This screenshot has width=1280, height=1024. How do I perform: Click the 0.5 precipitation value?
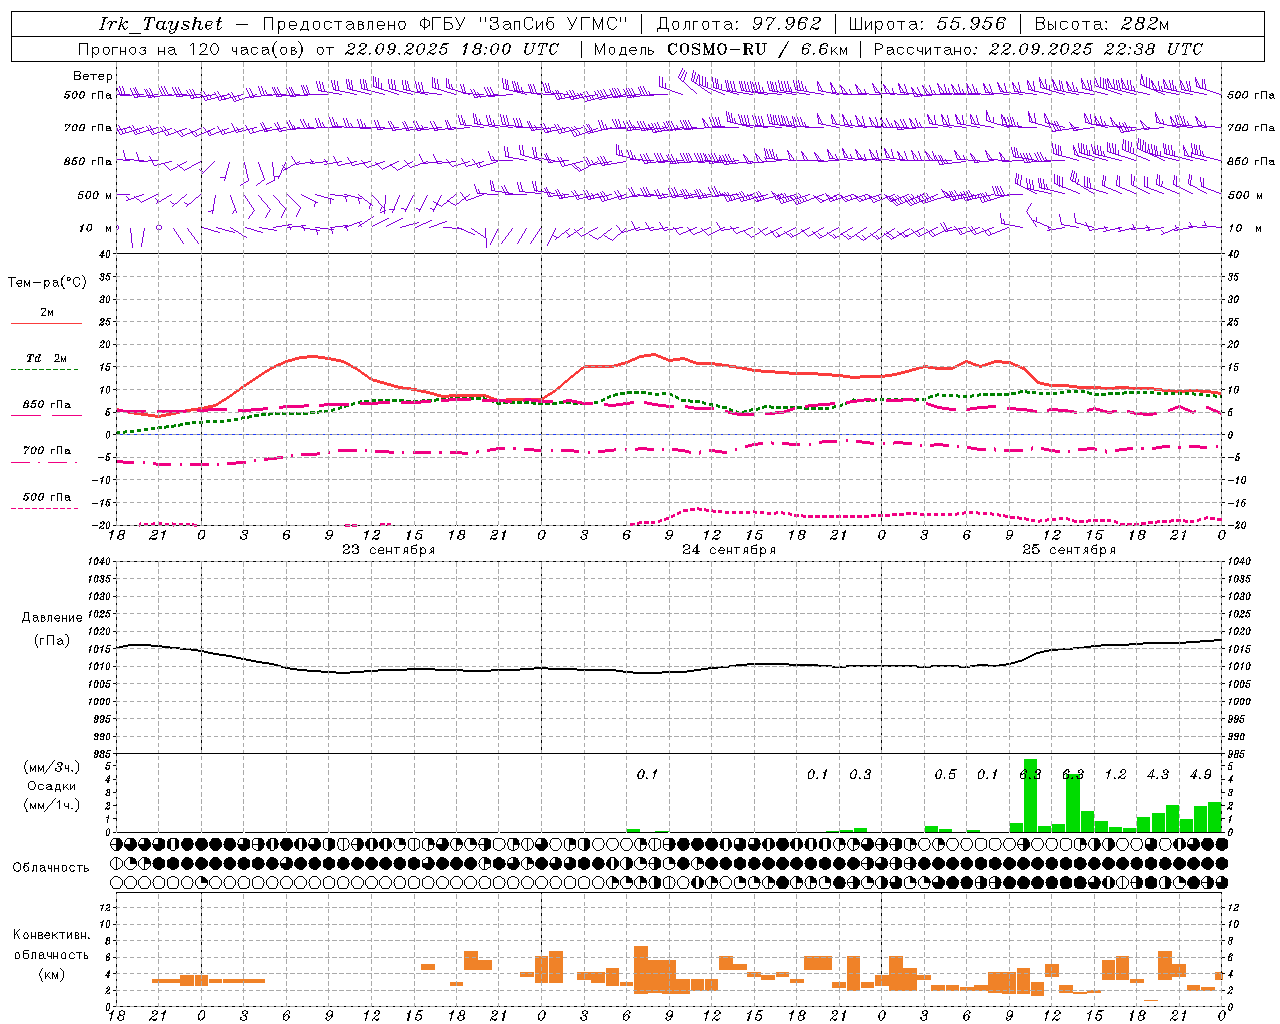(945, 775)
